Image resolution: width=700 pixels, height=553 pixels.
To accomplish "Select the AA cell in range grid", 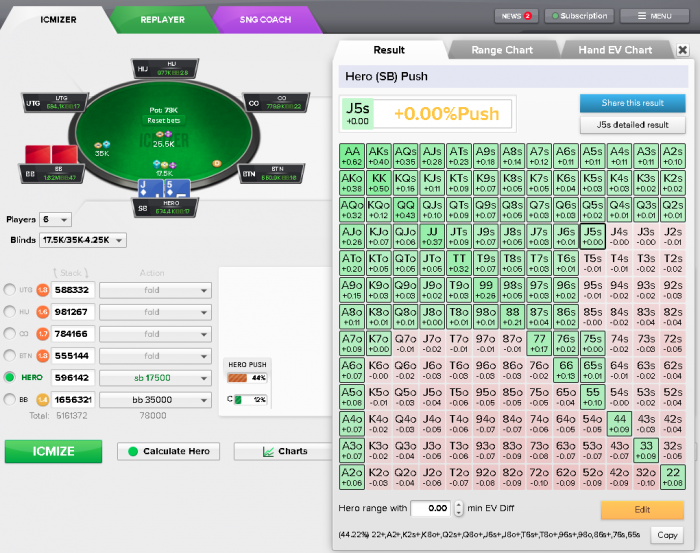I will coord(352,156).
